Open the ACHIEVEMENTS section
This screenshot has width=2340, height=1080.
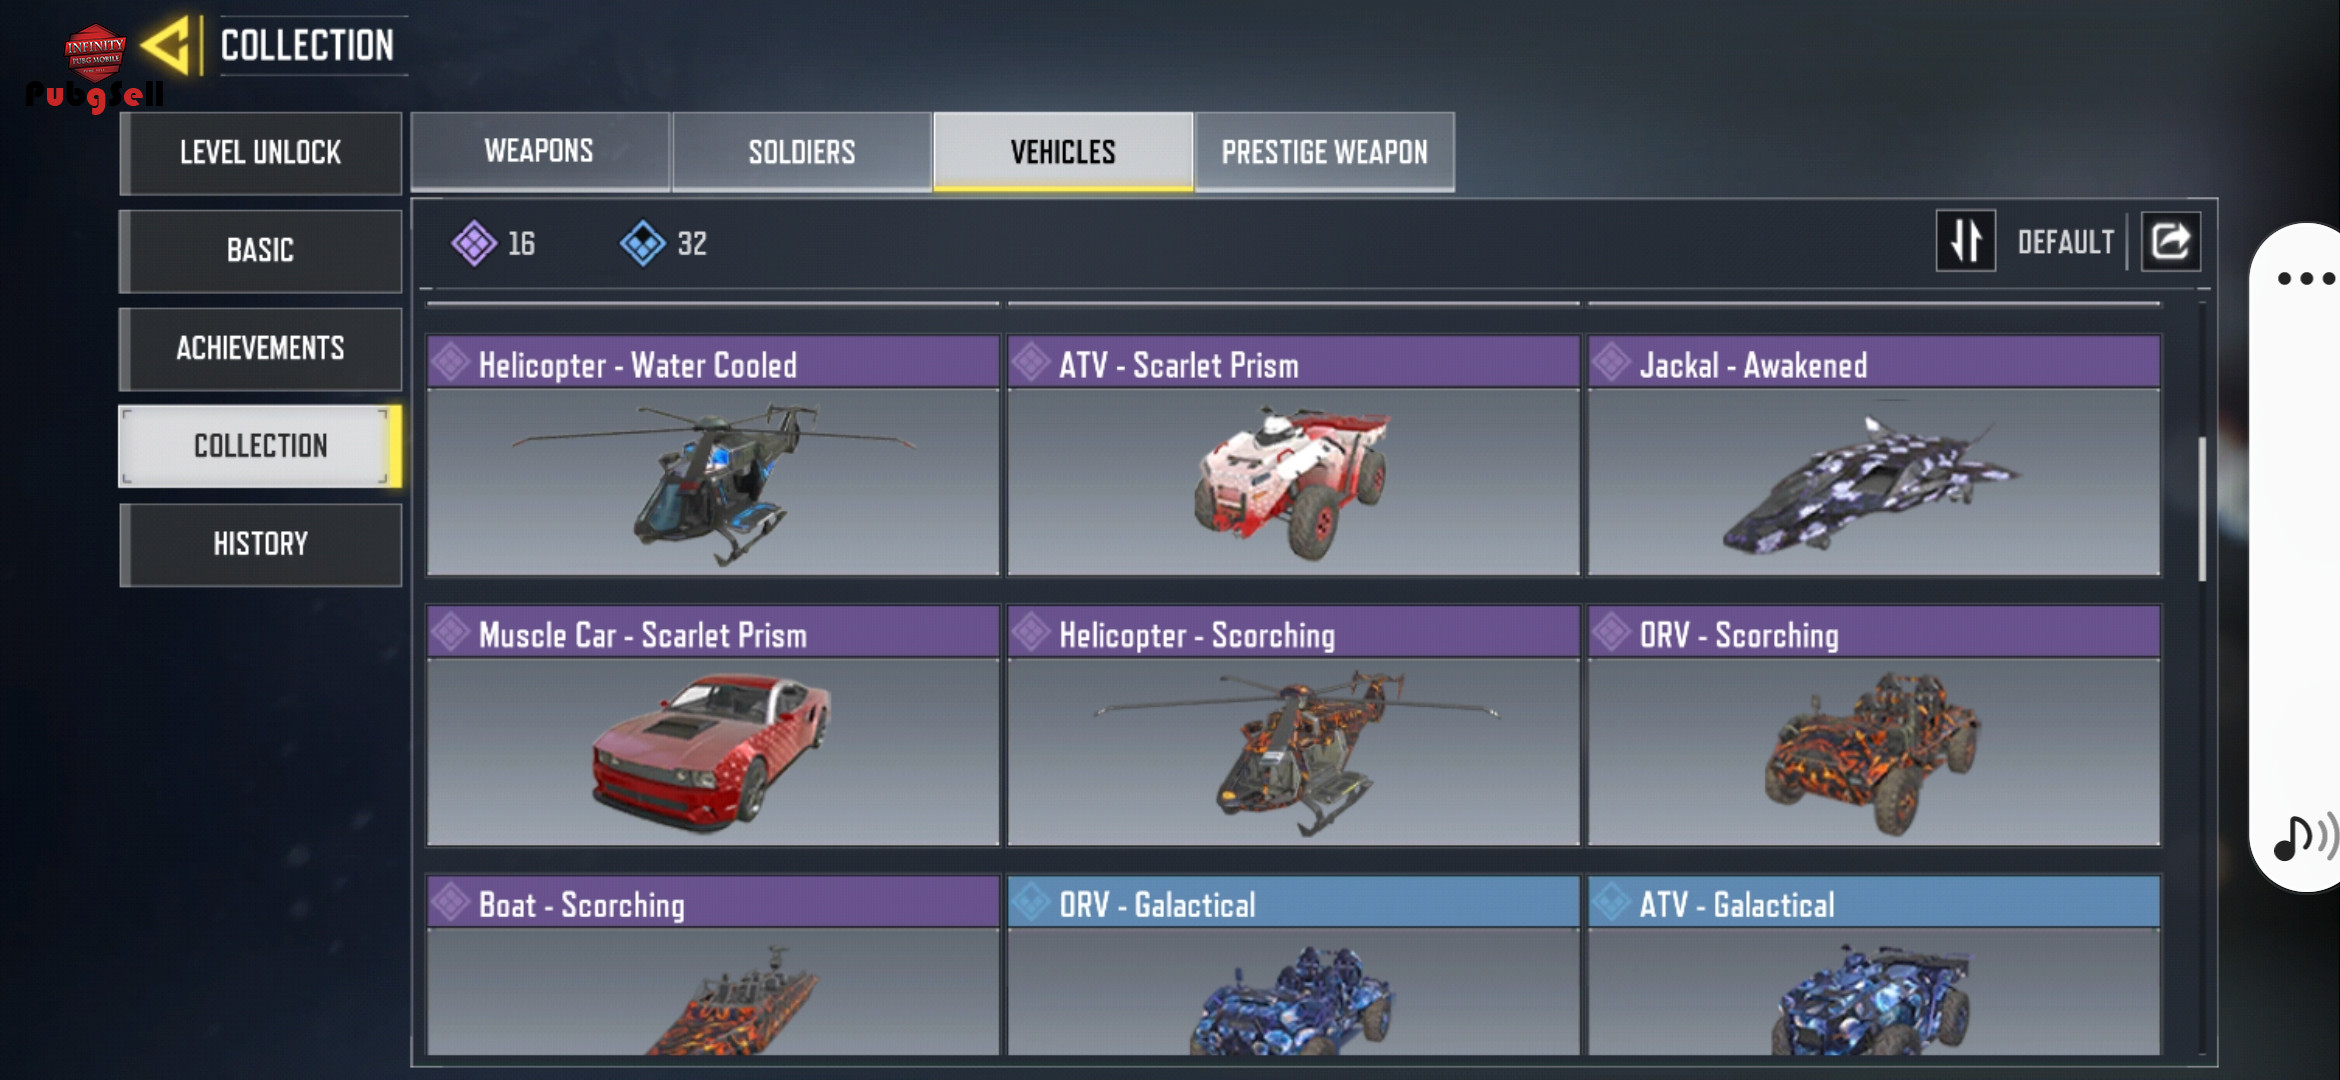coord(260,348)
